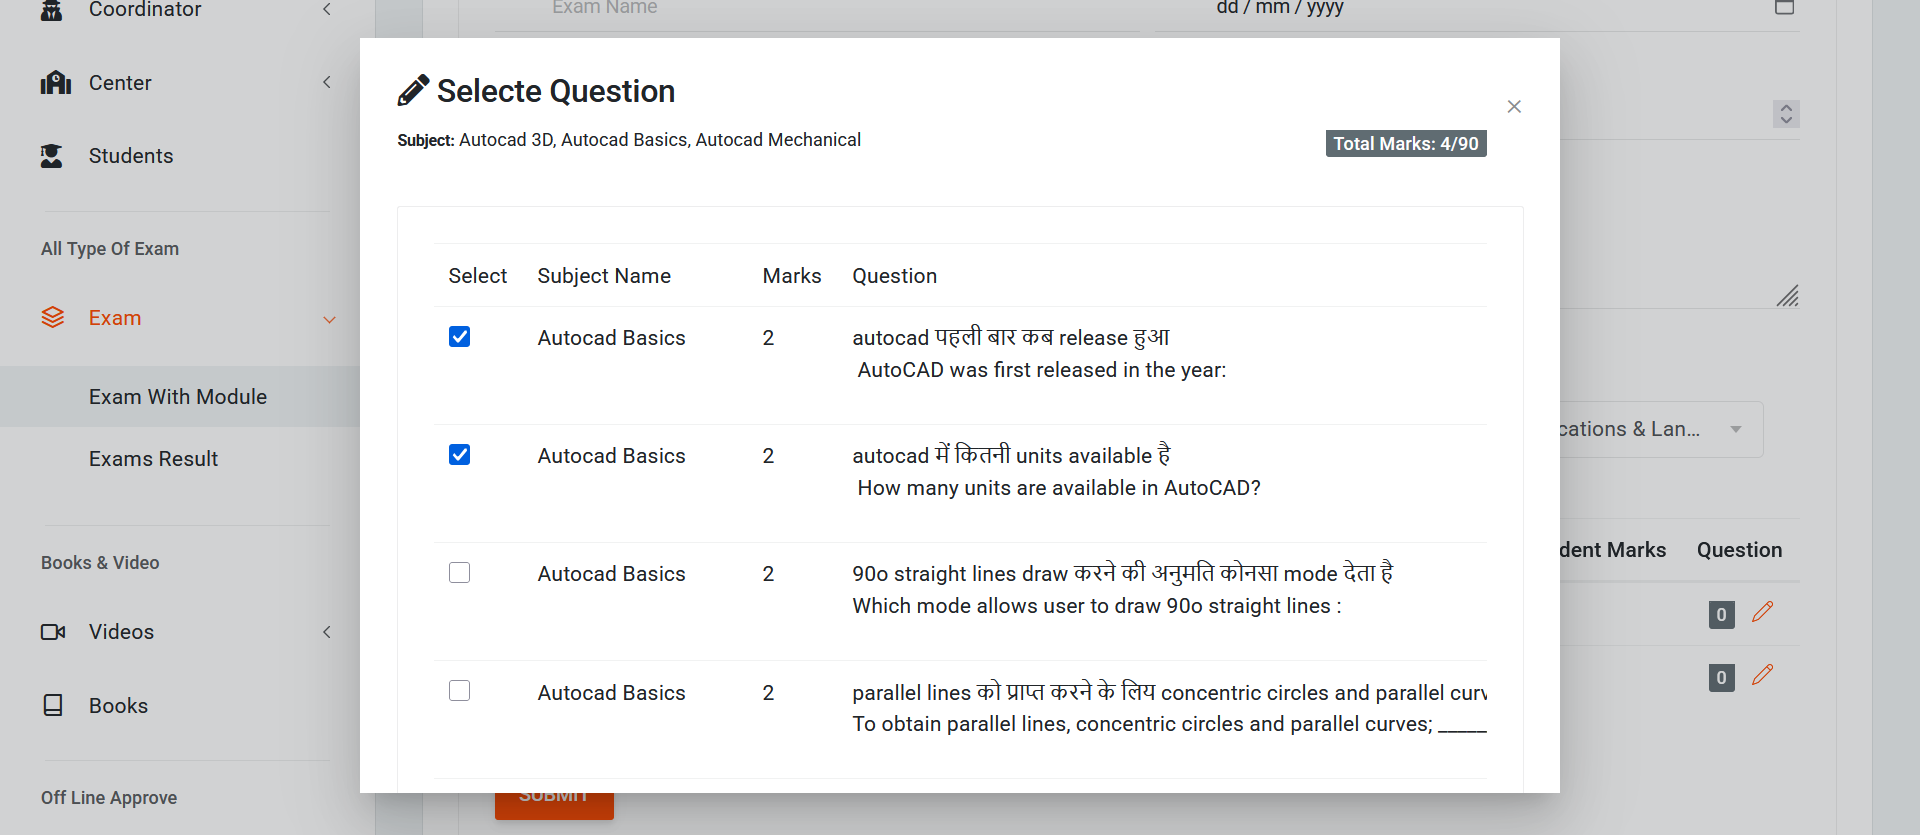Click the number stepper arrows

1786,114
